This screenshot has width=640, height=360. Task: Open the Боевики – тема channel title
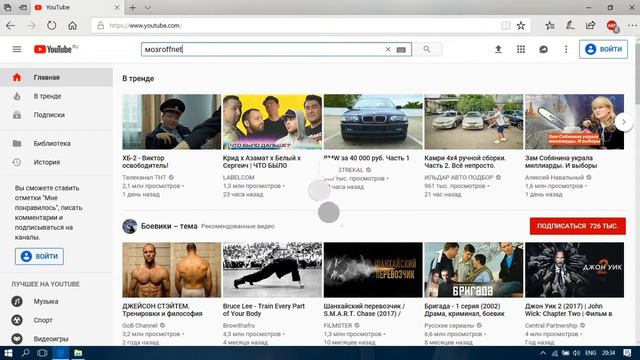coord(169,226)
